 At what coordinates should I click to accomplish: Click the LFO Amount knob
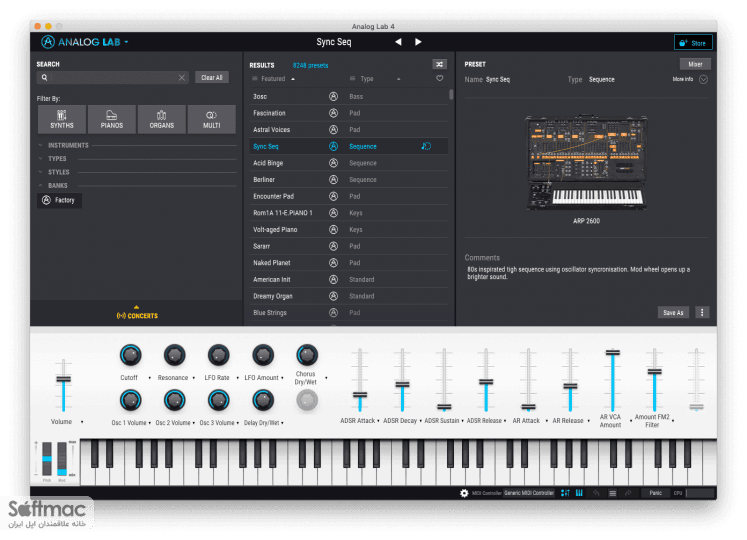click(x=262, y=355)
